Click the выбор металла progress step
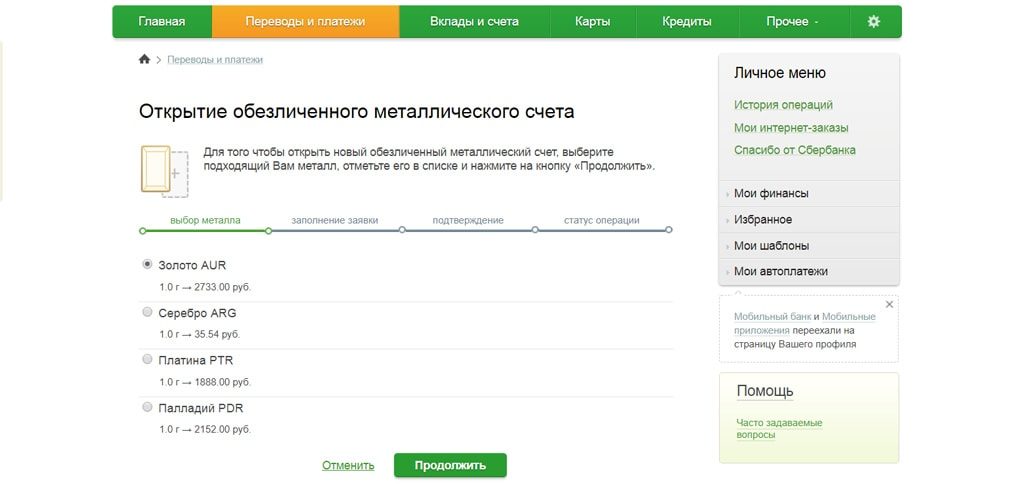This screenshot has height=484, width=1024. [205, 221]
